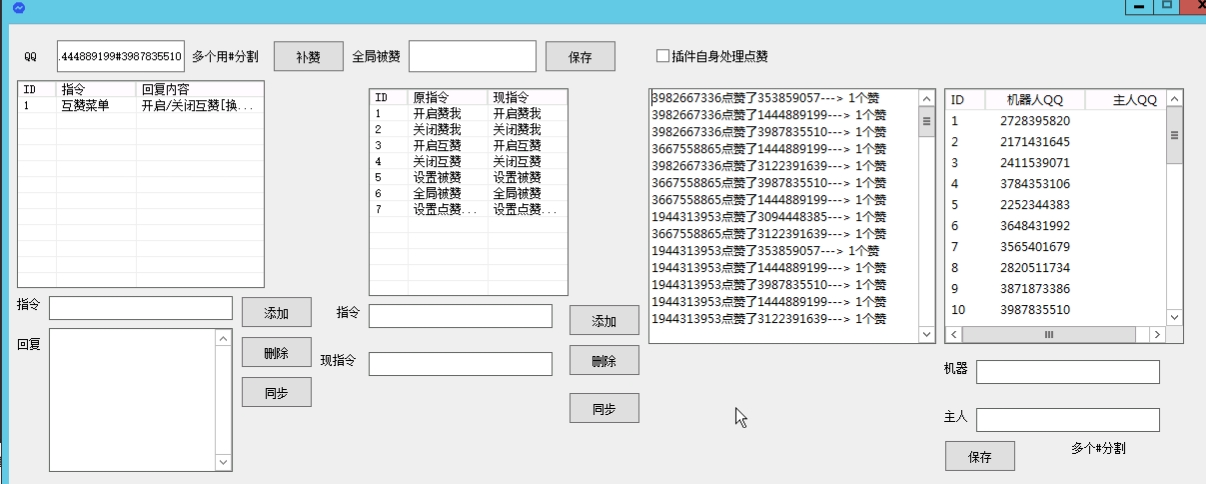1206x484 pixels.
Task: Click right arrow of robot table horizontal scrollbar
Action: tap(1157, 334)
